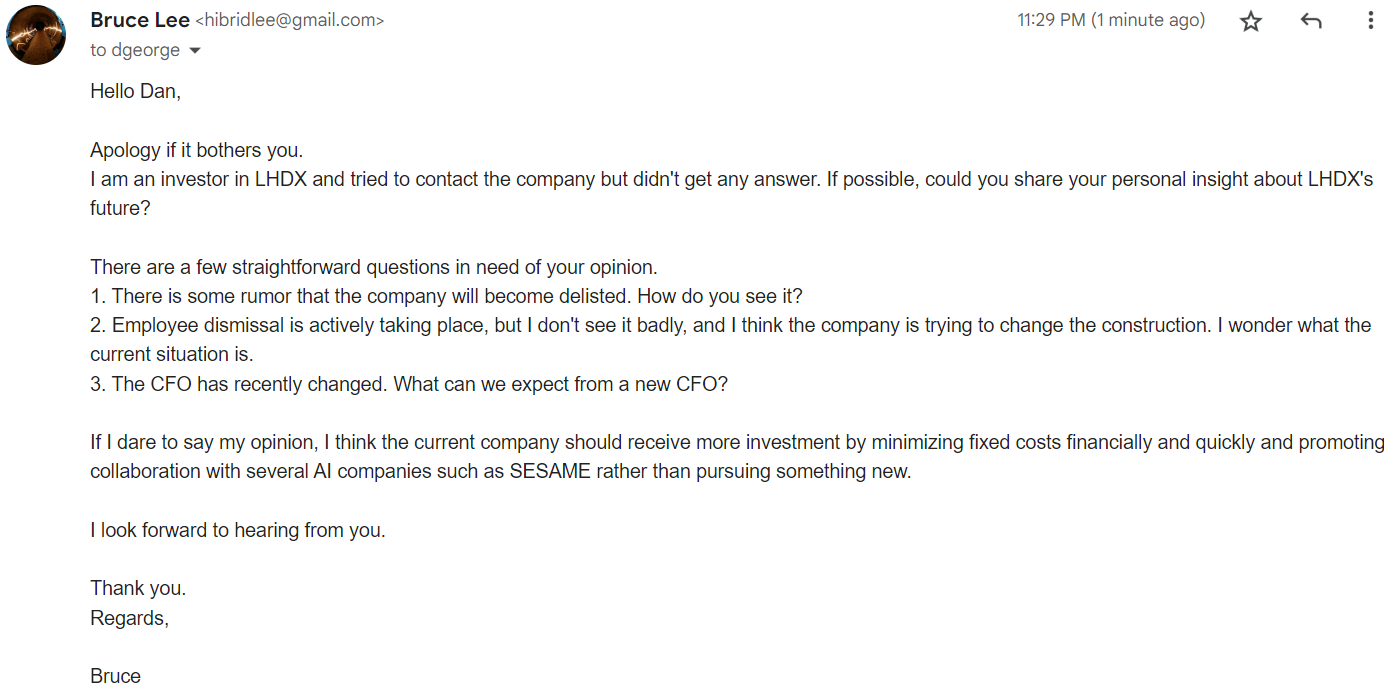Expand recipient details arrow next to dgeorge
Image resolution: width=1384 pixels, height=692 pixels.
195,51
